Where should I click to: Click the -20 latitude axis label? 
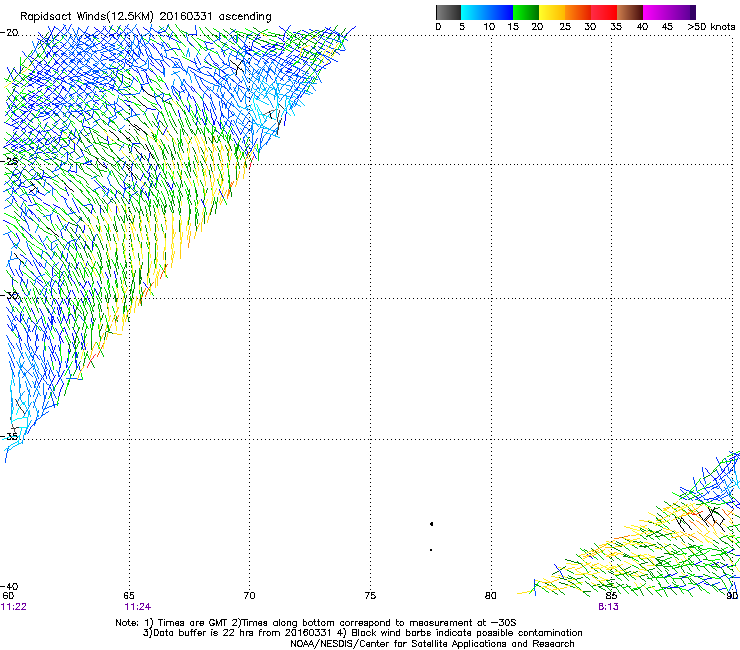[9, 33]
